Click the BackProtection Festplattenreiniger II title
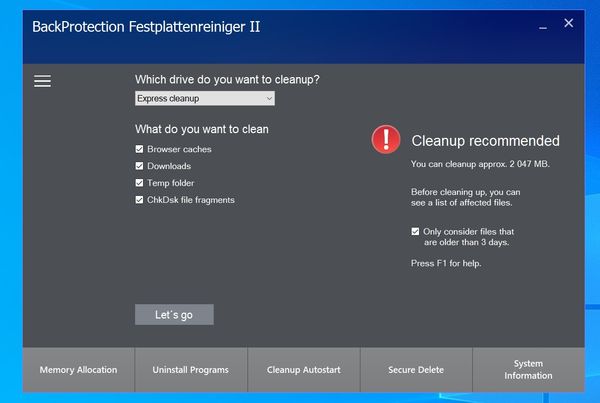600x403 pixels. pyautogui.click(x=146, y=27)
